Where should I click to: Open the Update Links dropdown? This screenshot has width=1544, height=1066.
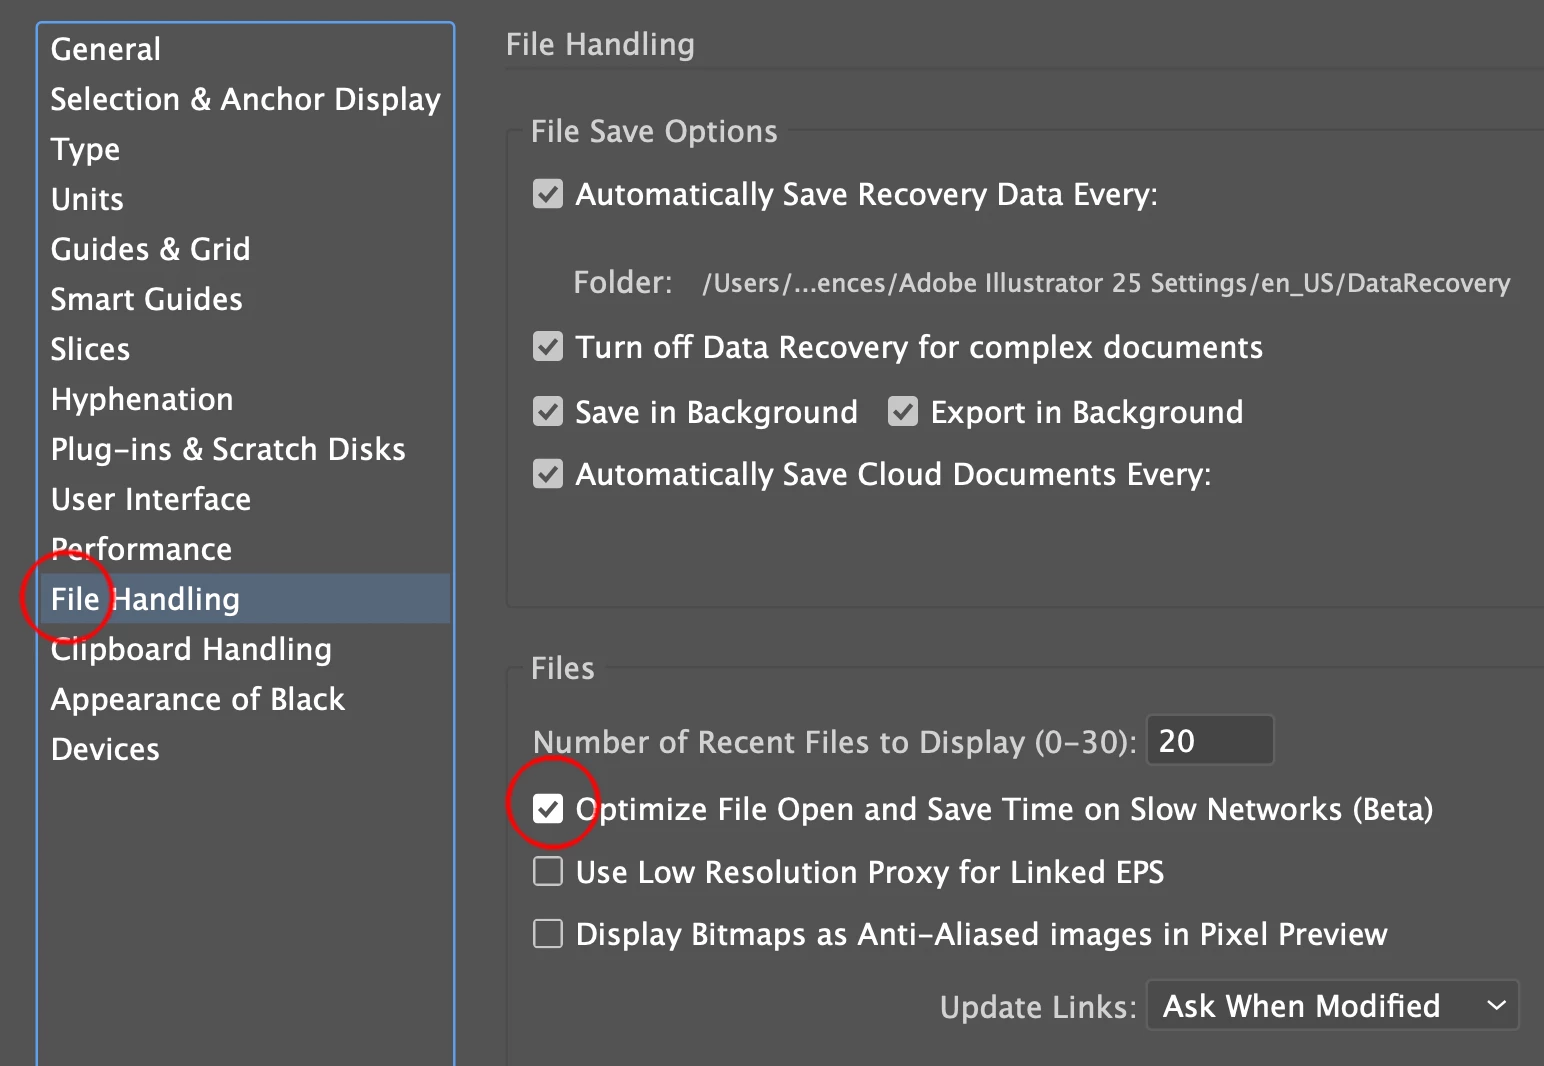point(1332,1006)
